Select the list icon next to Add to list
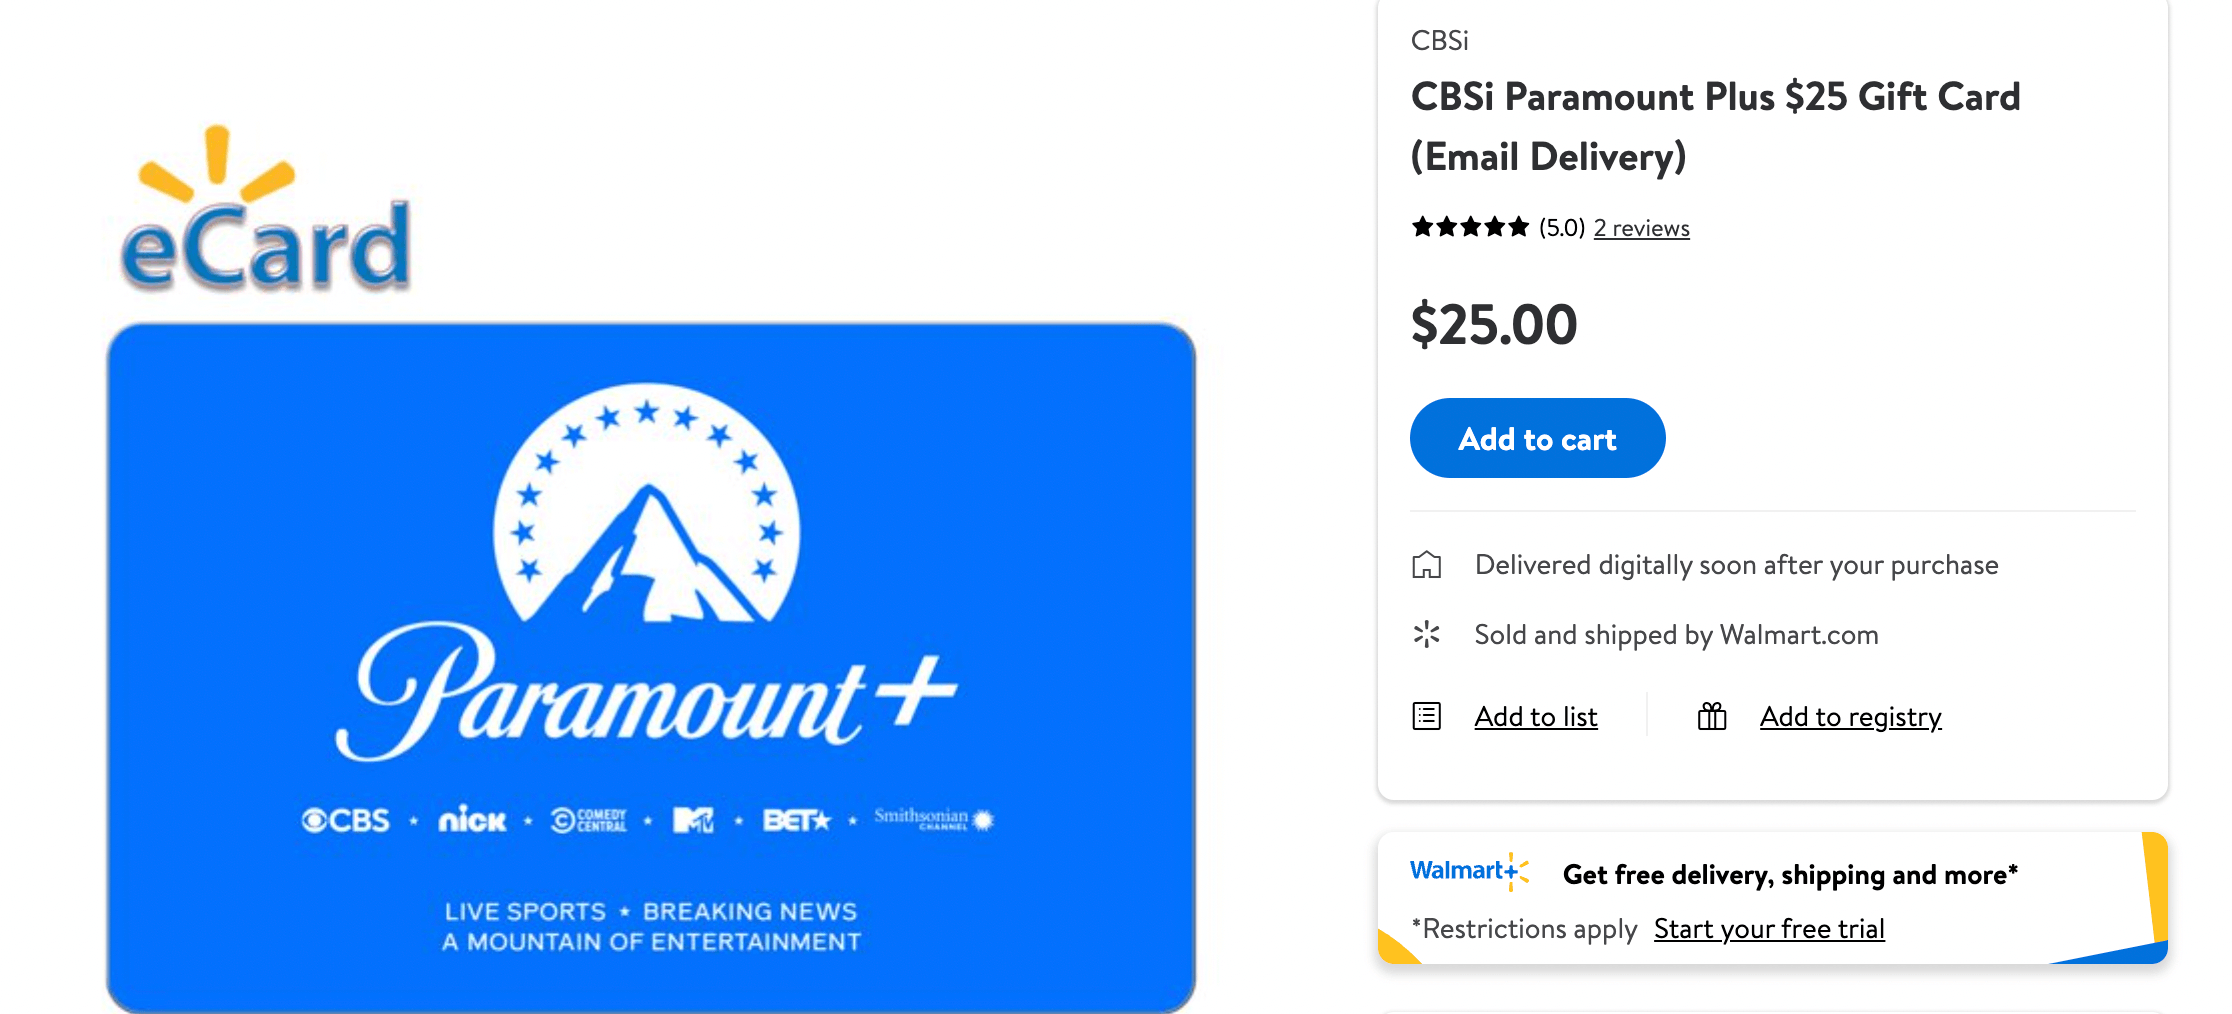The height and width of the screenshot is (1014, 2232). (x=1428, y=716)
